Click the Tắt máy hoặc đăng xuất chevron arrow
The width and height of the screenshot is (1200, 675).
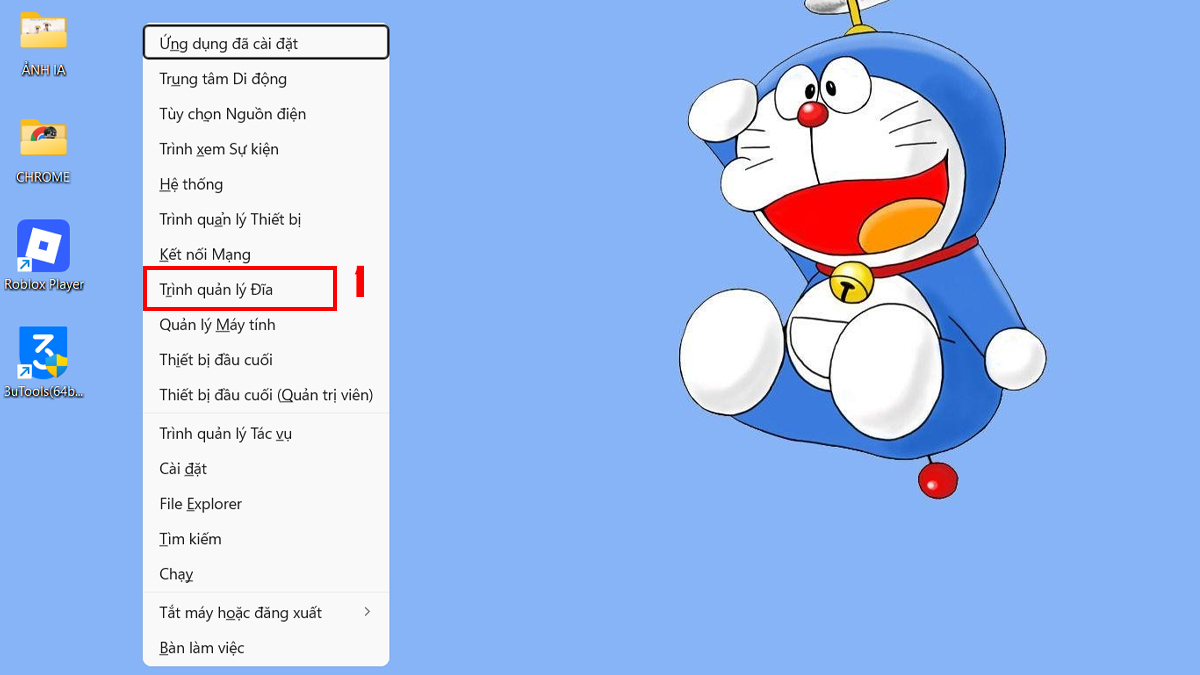pos(367,611)
